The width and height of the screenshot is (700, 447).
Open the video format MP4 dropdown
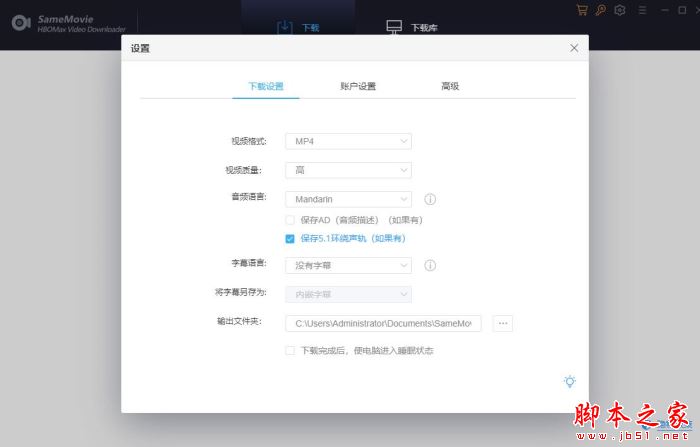[348, 142]
